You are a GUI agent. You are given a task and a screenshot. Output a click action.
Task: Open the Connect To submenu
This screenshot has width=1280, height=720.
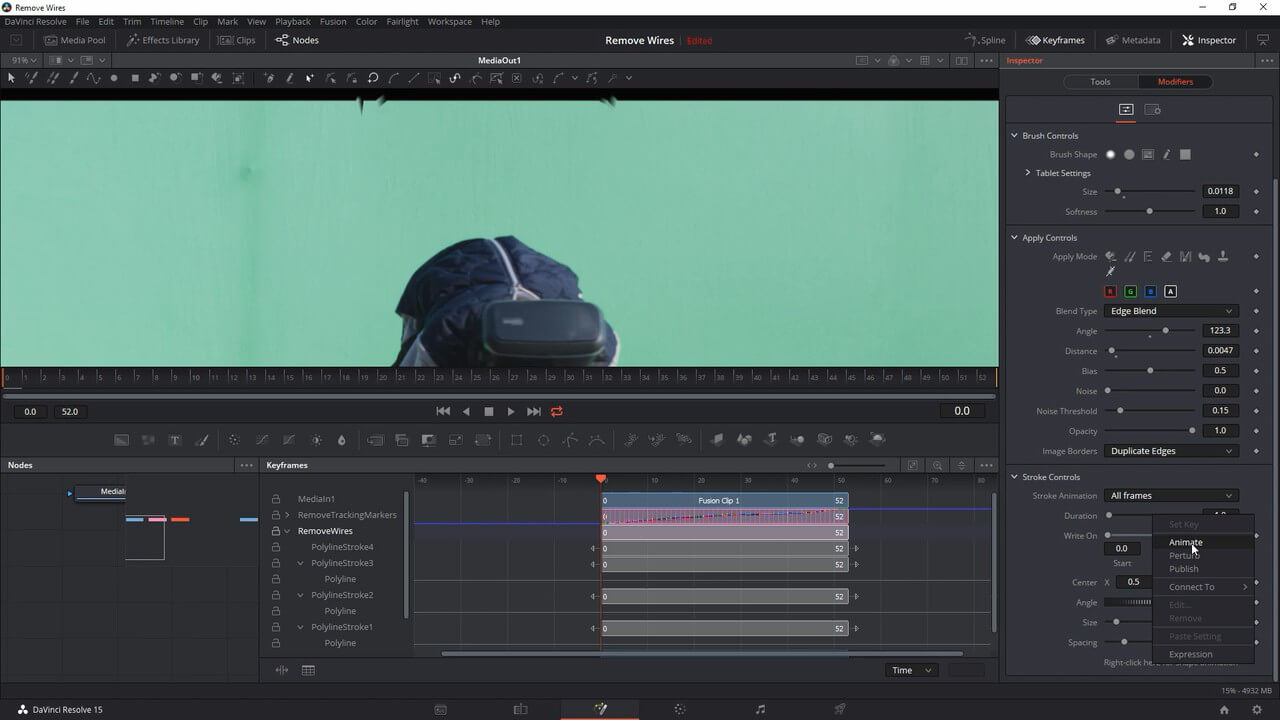[1202, 587]
